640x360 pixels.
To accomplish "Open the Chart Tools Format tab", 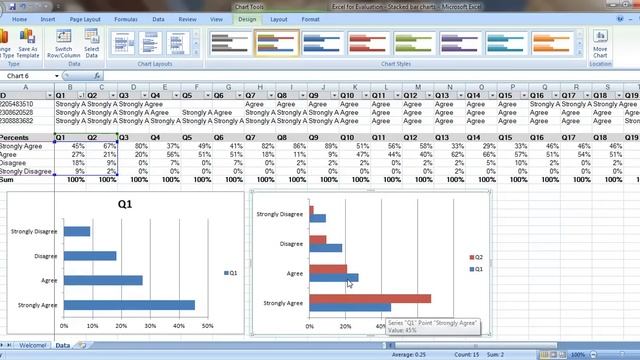I will click(x=311, y=19).
